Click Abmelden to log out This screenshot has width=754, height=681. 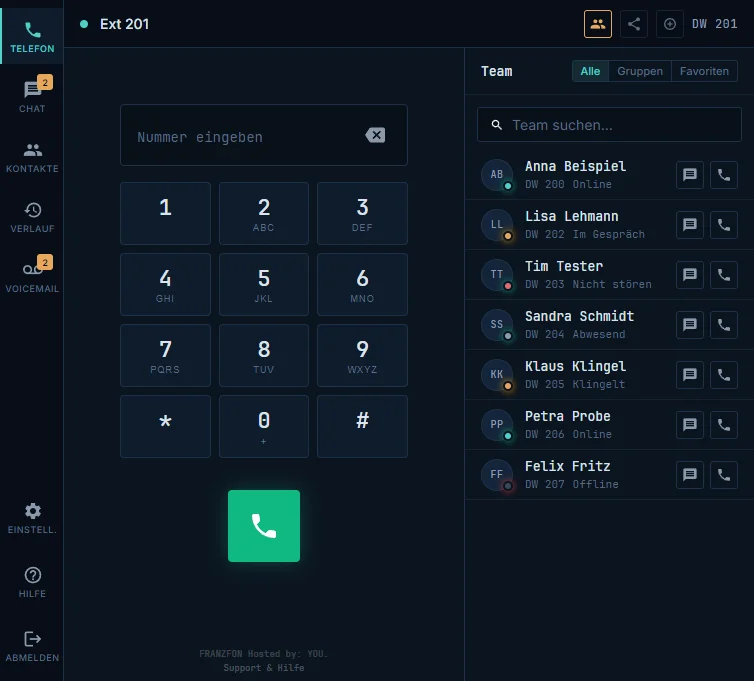32,646
